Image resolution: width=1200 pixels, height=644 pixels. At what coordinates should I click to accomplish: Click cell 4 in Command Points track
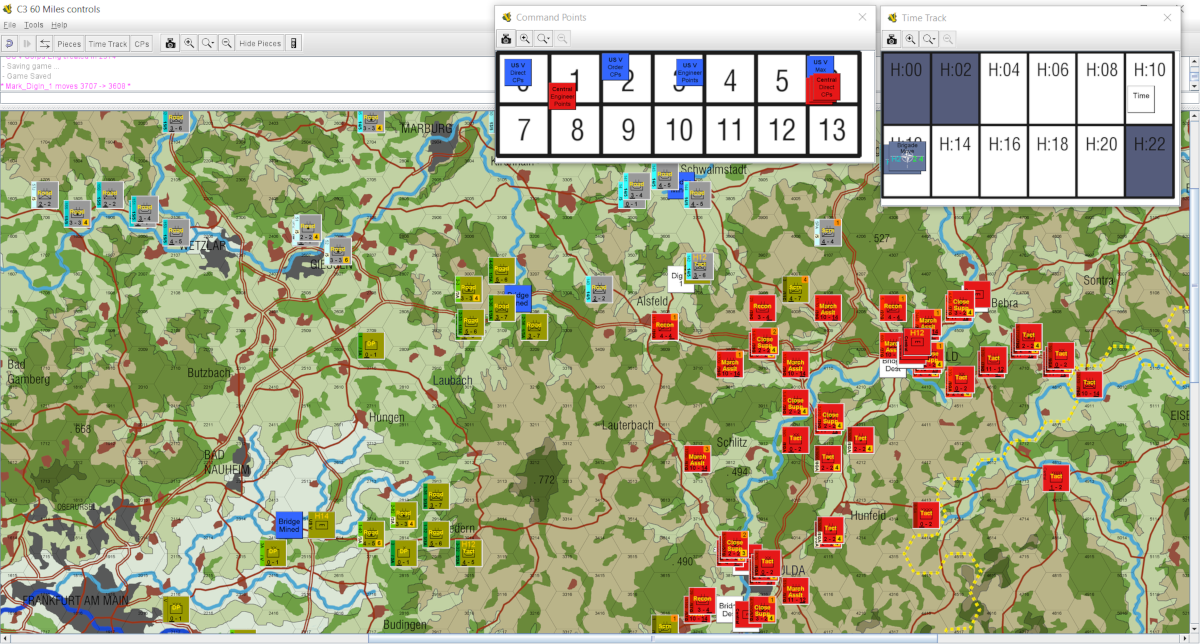pyautogui.click(x=730, y=79)
